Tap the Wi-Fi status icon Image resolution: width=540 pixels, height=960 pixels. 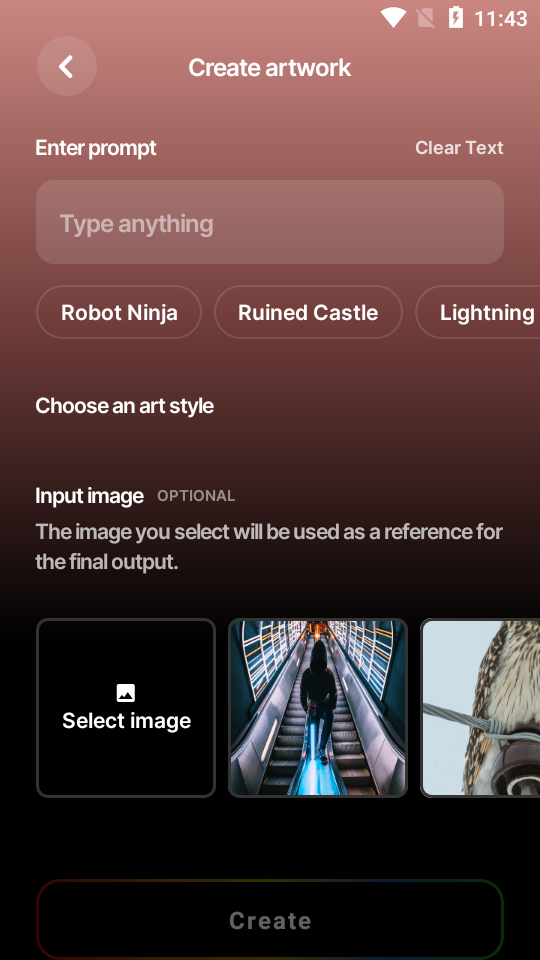point(393,18)
